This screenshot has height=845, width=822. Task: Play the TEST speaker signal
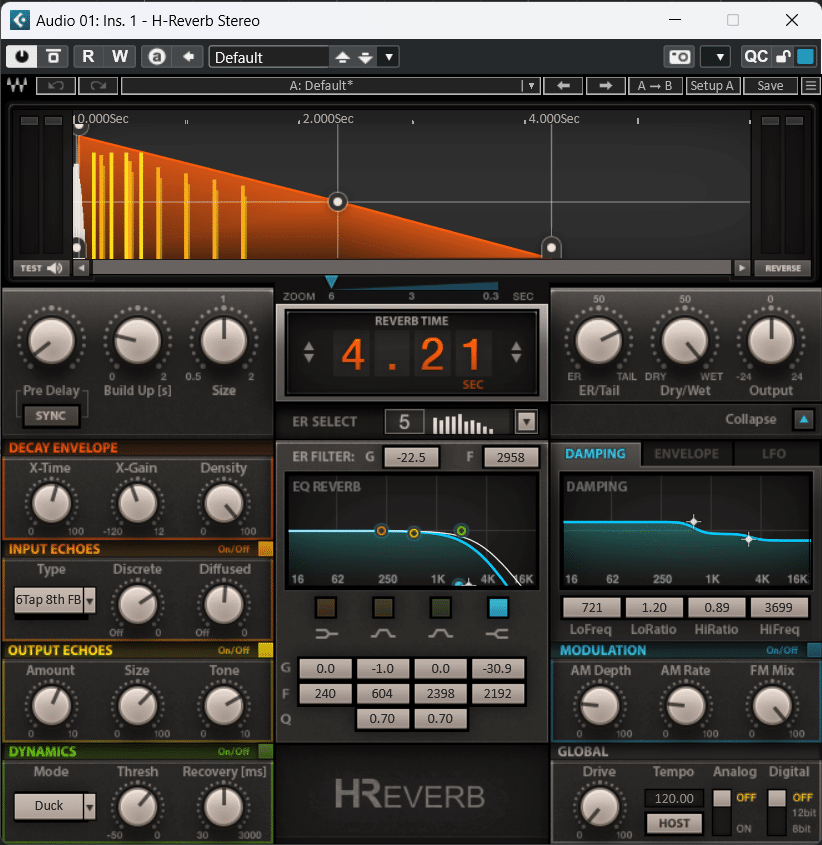click(x=42, y=268)
